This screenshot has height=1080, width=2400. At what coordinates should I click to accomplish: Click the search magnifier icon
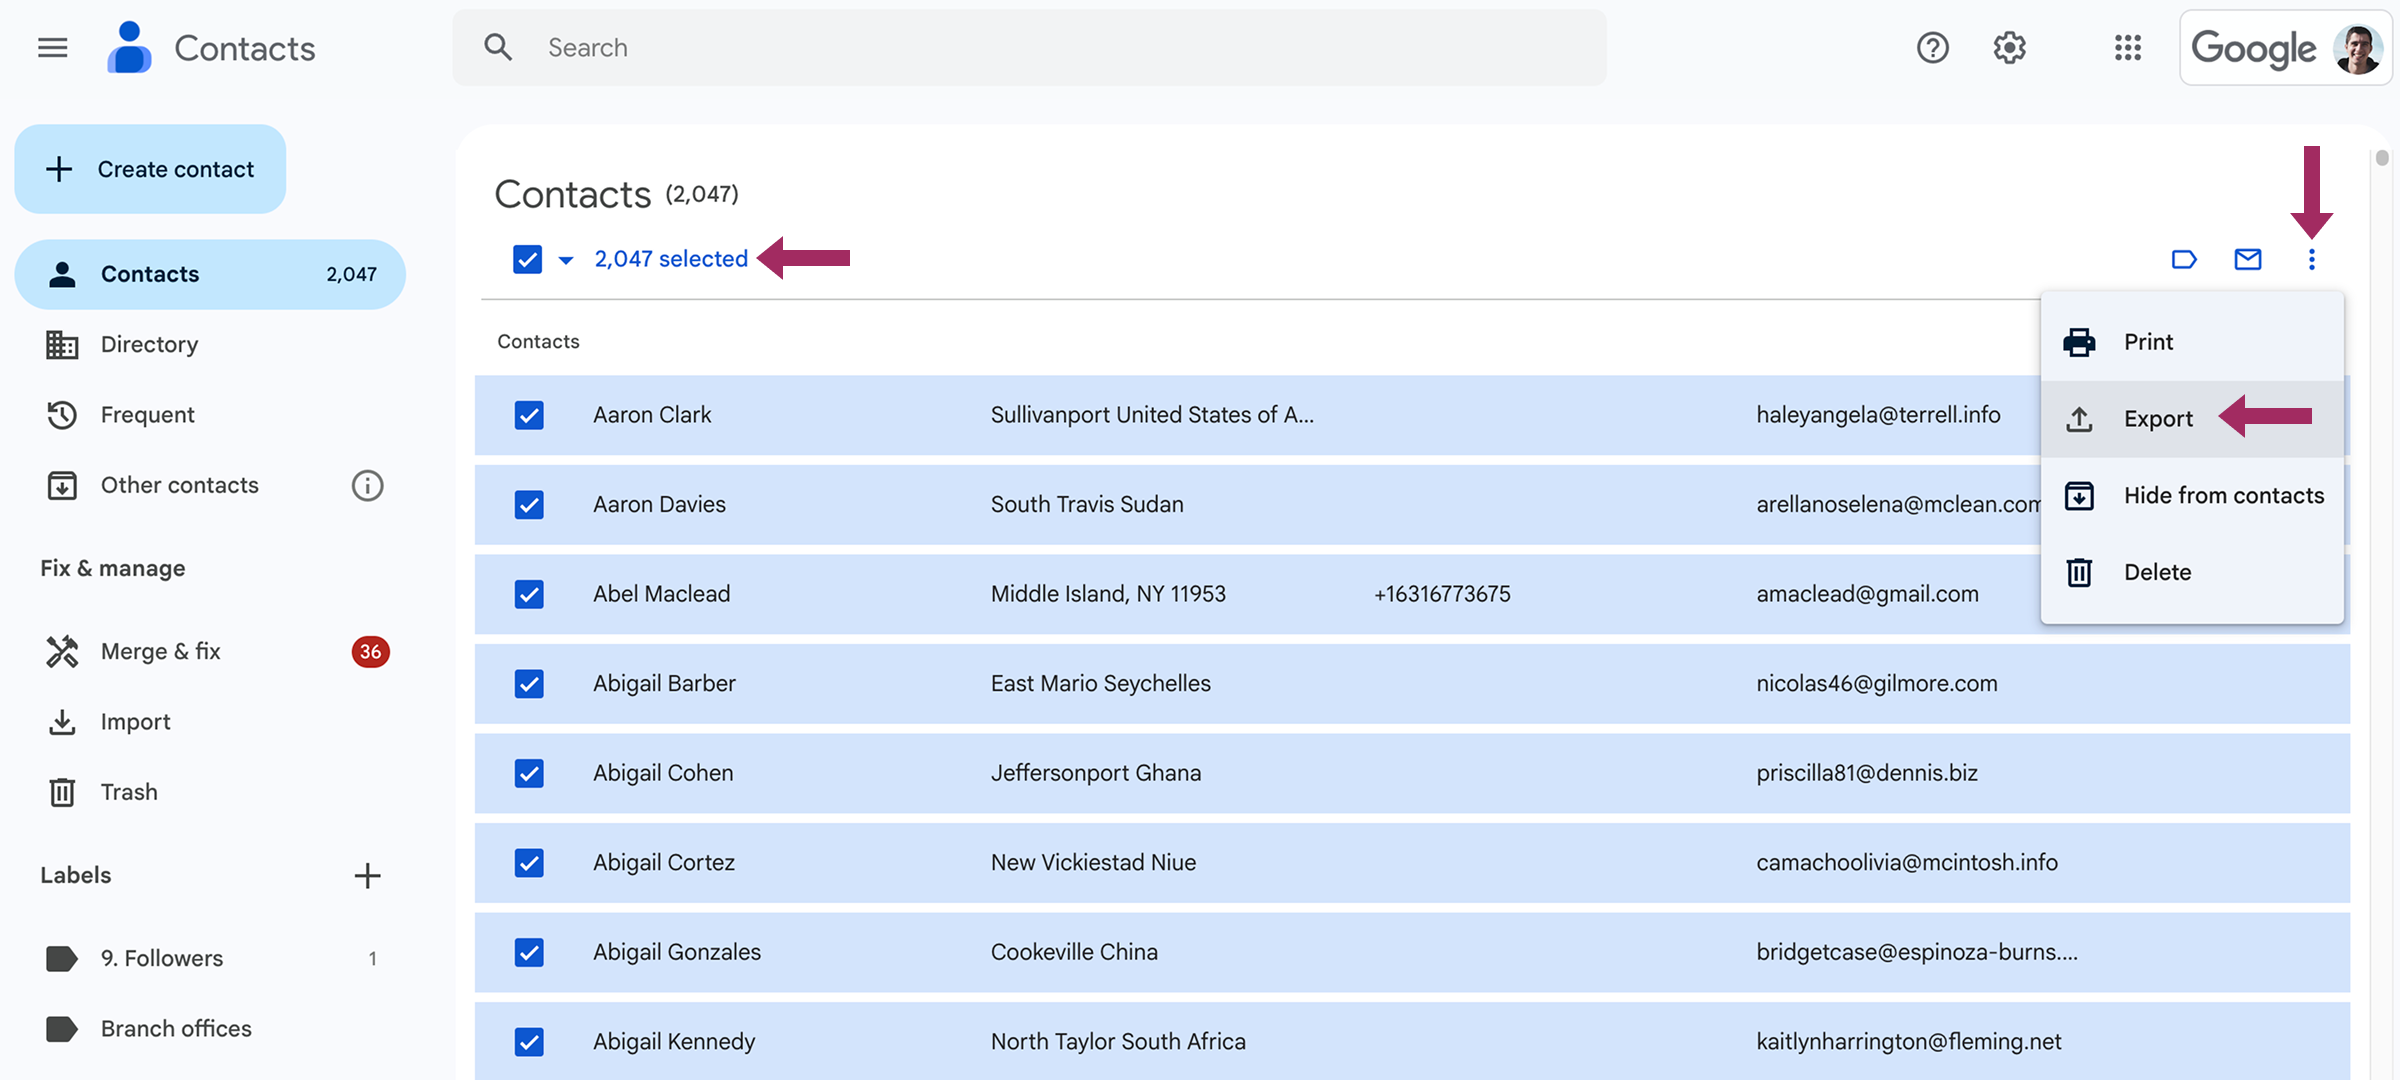499,47
